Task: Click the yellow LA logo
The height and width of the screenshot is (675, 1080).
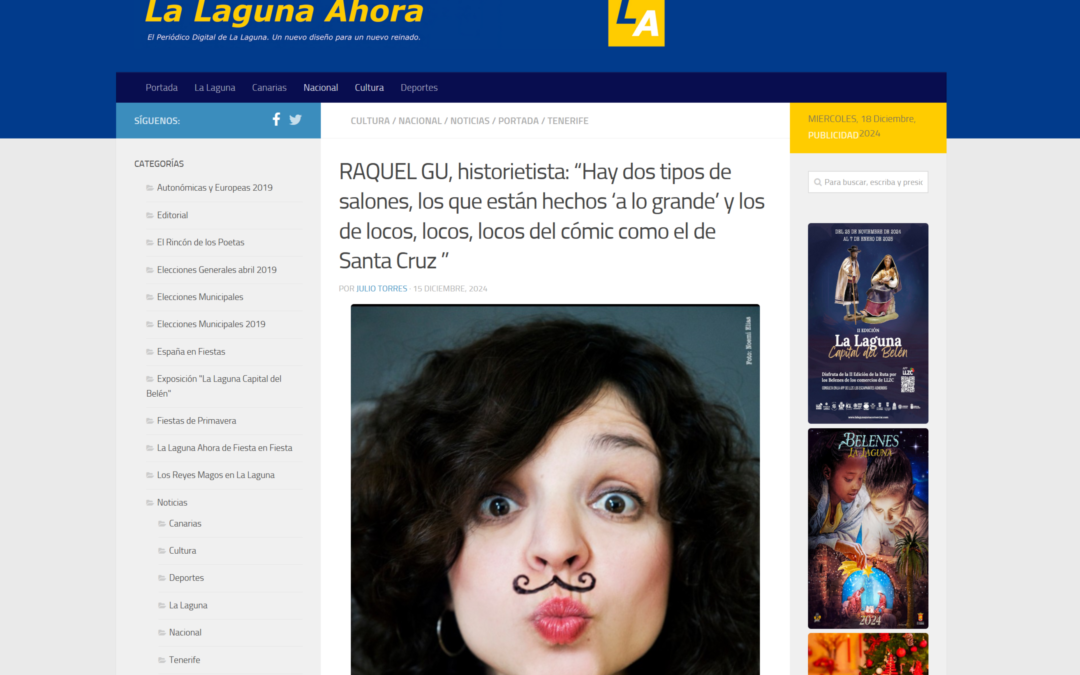Action: [x=636, y=23]
